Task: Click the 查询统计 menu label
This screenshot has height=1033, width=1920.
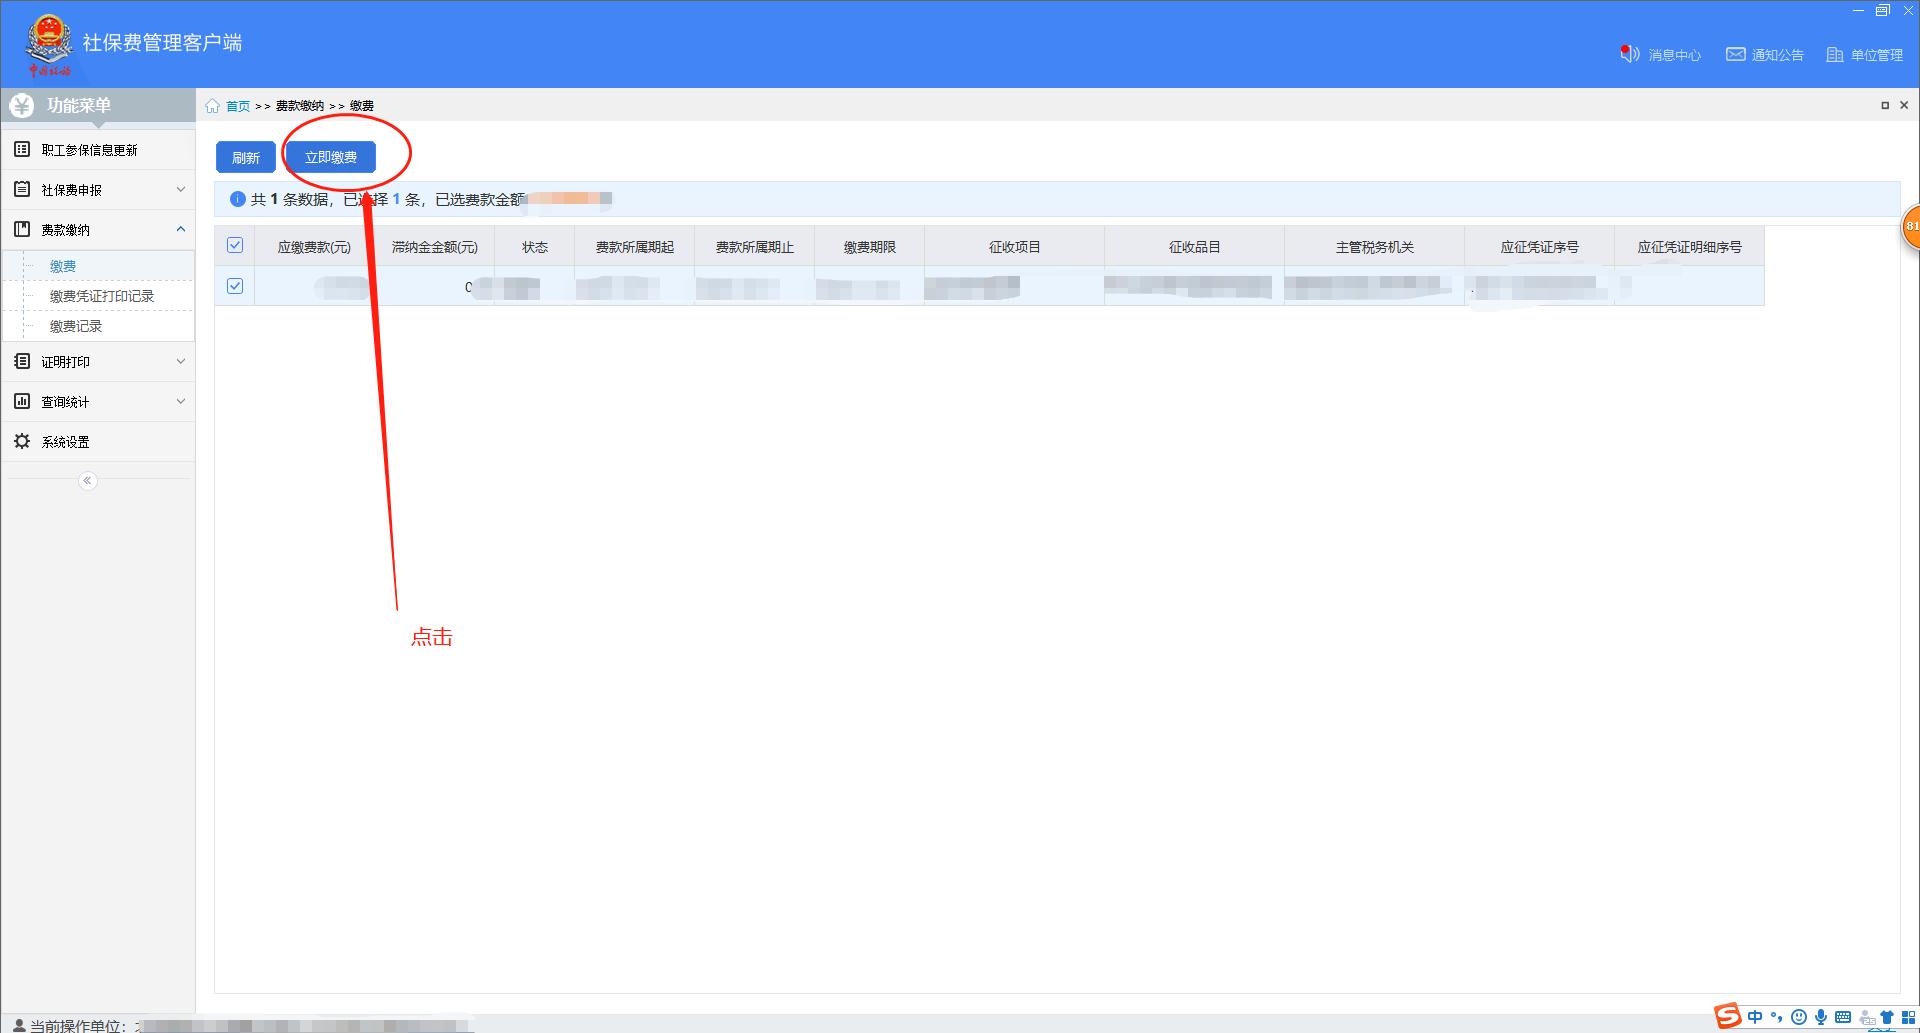Action: (x=65, y=402)
